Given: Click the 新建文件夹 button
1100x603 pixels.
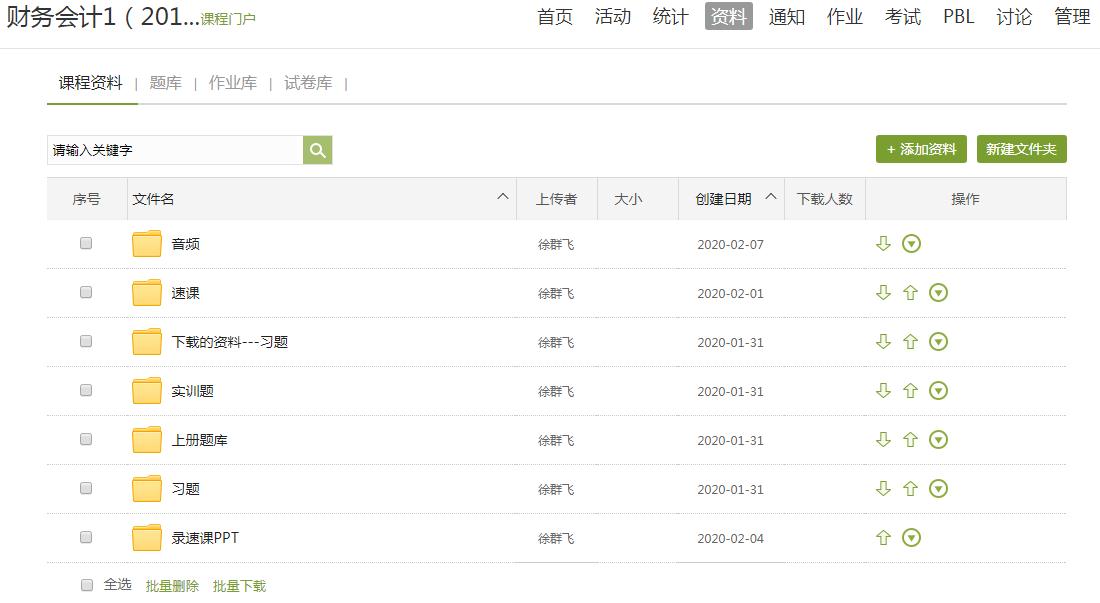Looking at the screenshot, I should [1021, 149].
